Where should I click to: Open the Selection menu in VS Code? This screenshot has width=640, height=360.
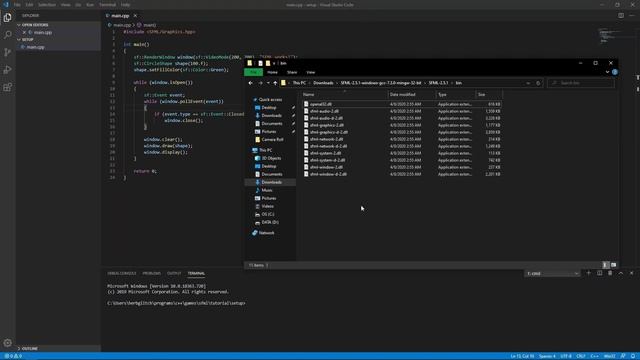[x=47, y=5]
